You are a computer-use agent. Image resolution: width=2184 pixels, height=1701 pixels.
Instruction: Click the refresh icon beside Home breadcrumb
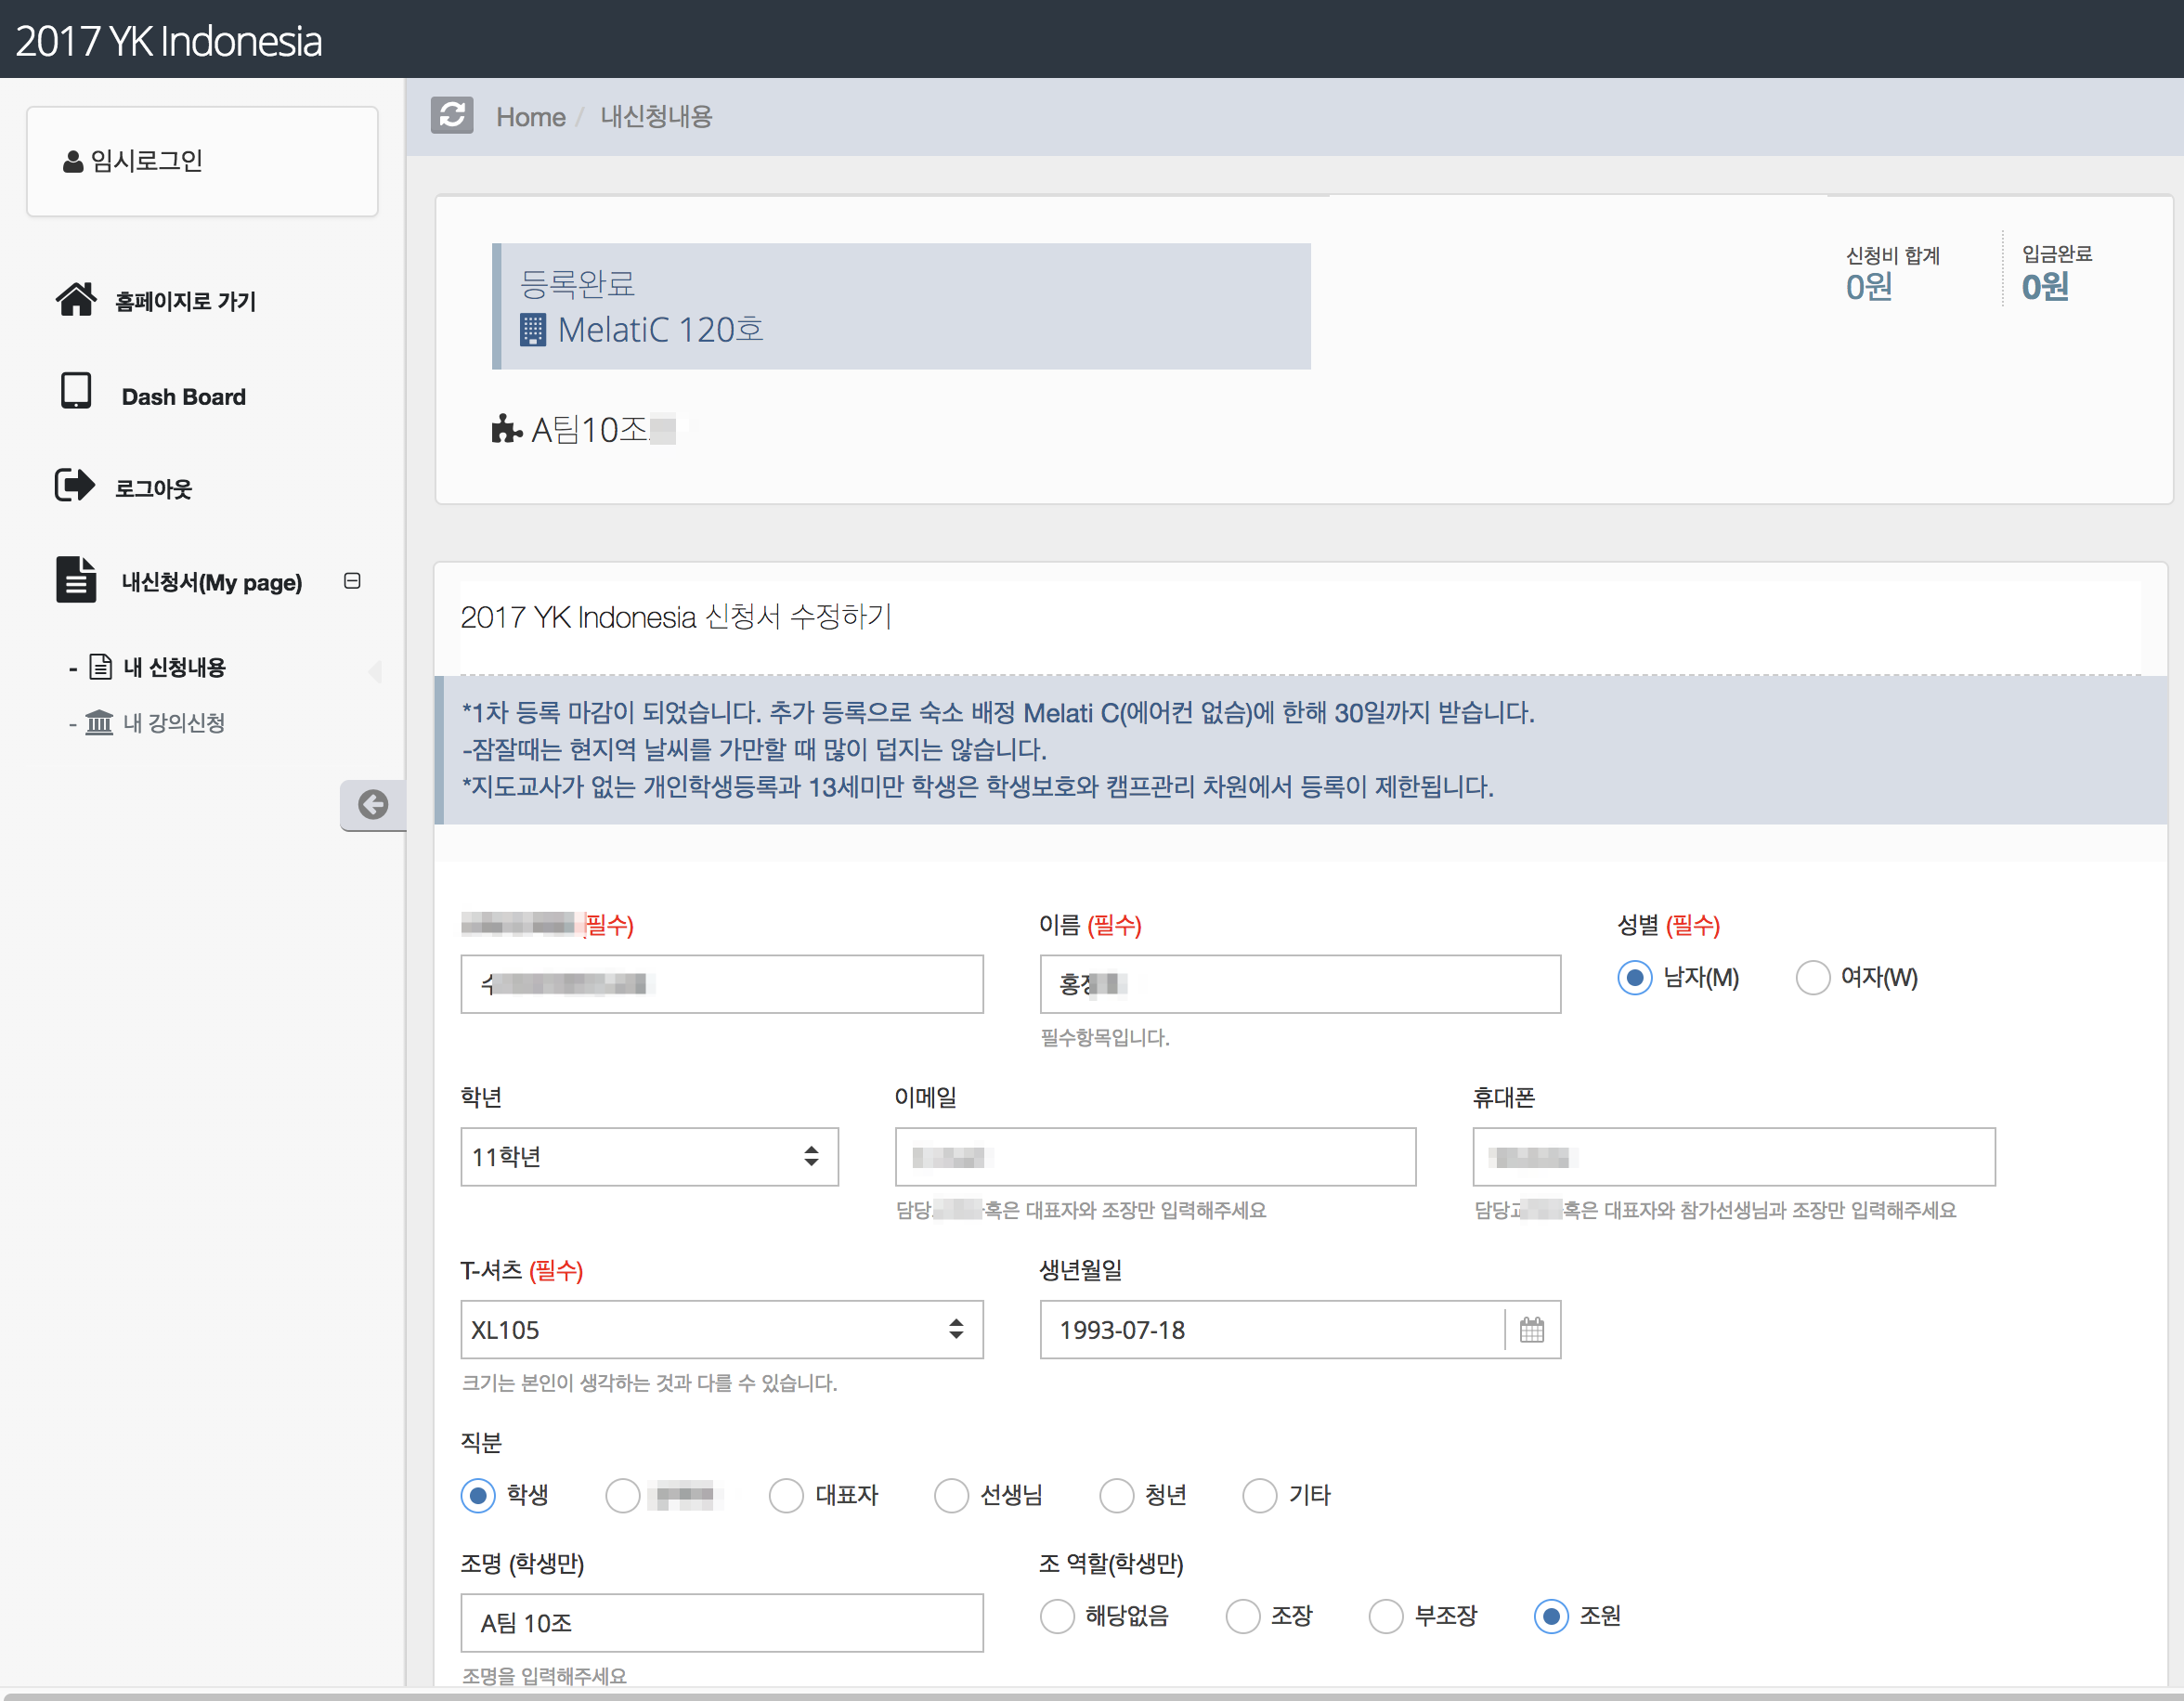pos(452,116)
